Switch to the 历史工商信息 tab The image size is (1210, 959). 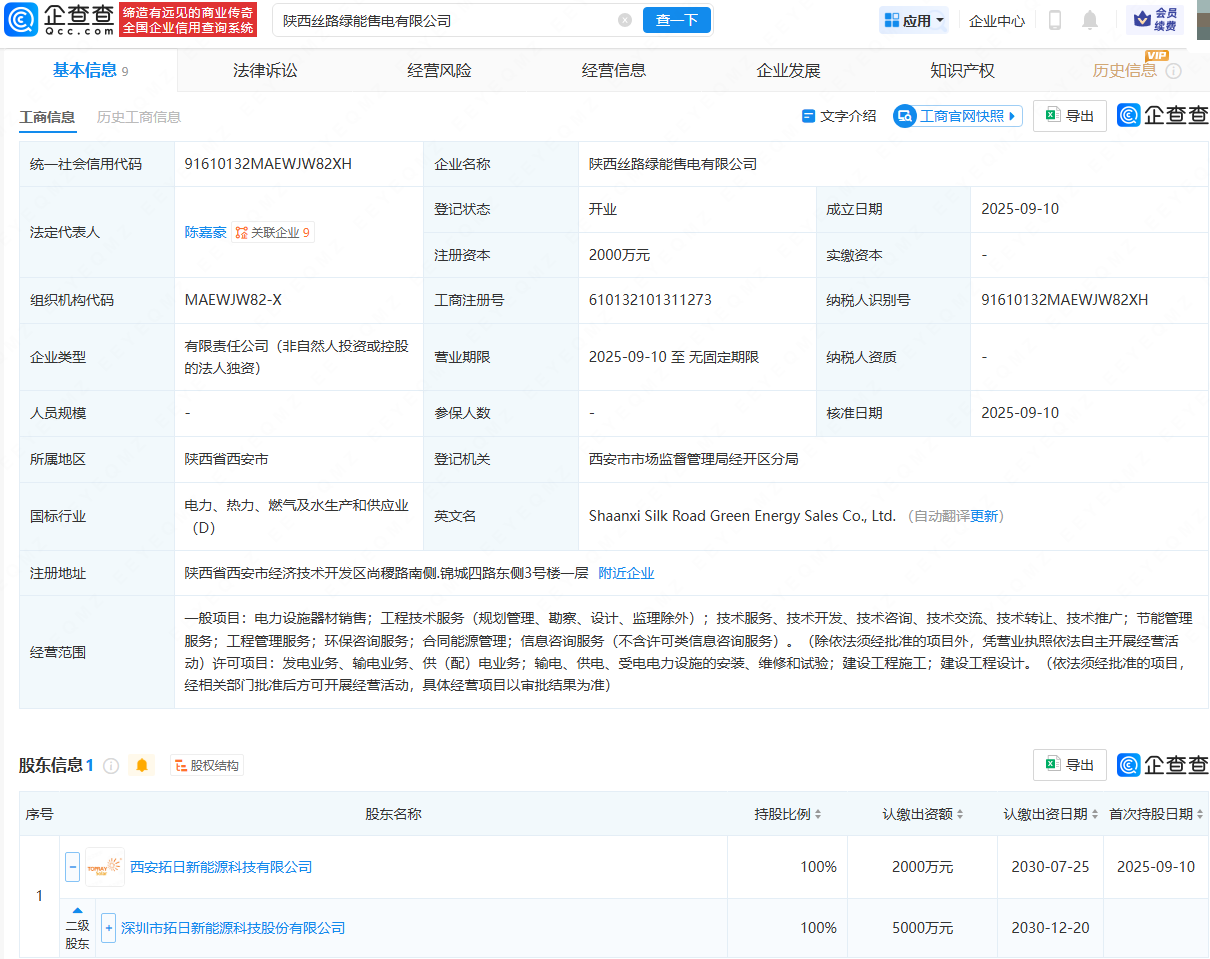click(x=141, y=116)
